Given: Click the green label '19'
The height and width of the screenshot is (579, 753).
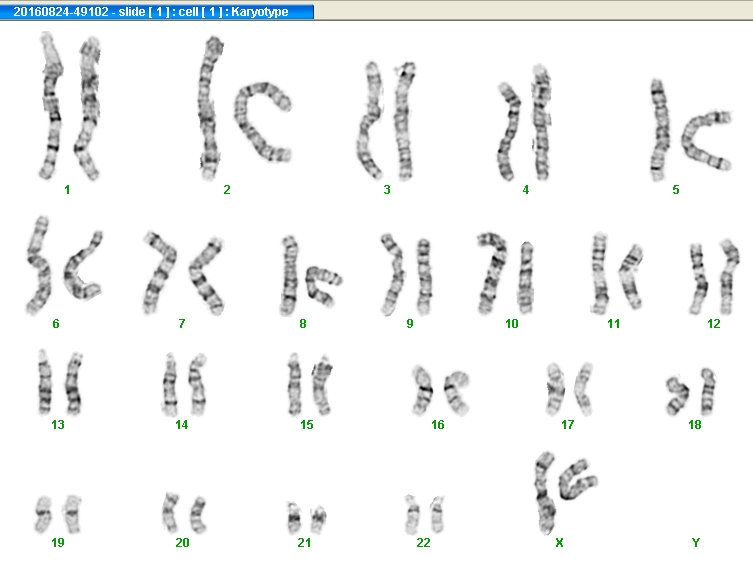Looking at the screenshot, I should pyautogui.click(x=58, y=543).
